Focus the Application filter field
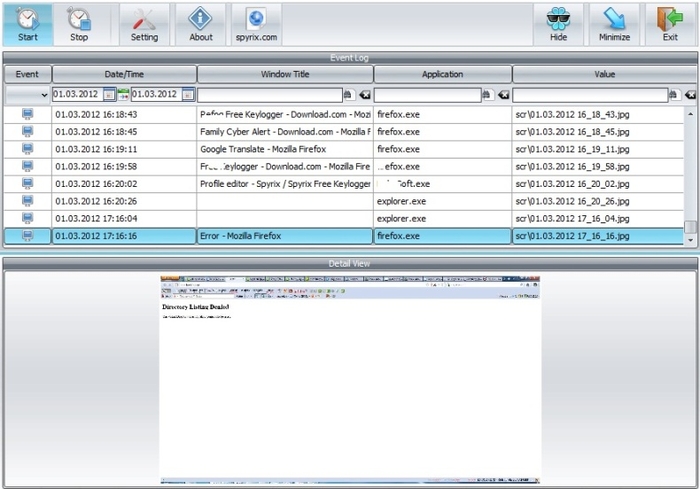The width and height of the screenshot is (700, 489). [x=428, y=95]
